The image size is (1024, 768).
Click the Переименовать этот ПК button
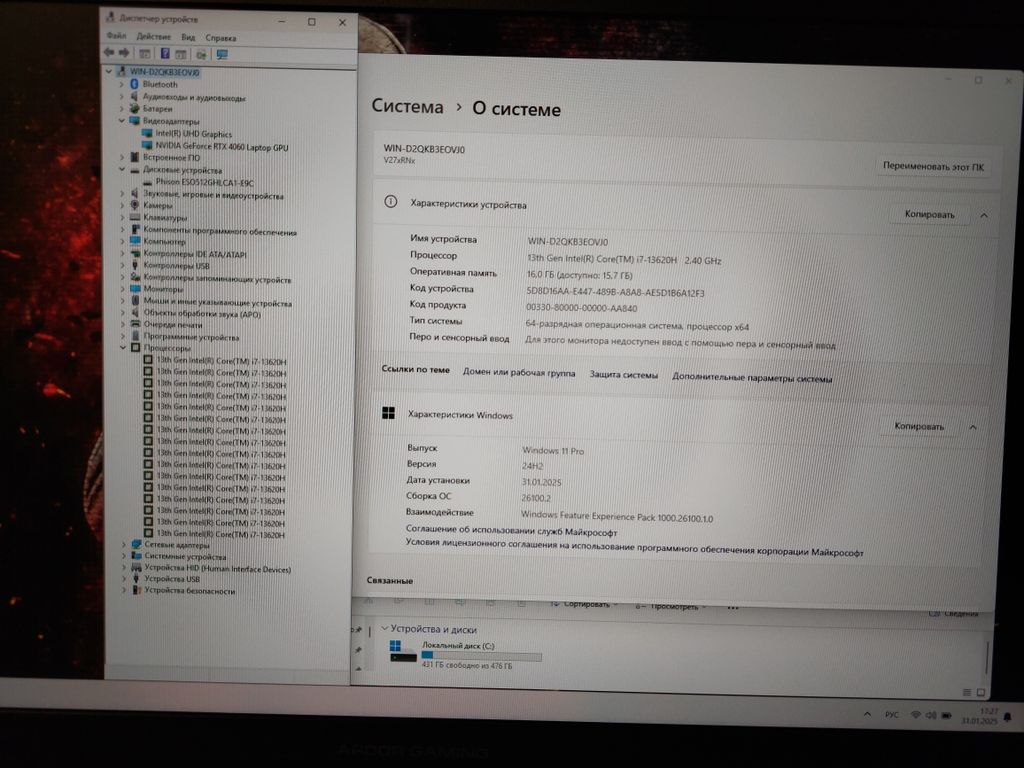point(933,166)
